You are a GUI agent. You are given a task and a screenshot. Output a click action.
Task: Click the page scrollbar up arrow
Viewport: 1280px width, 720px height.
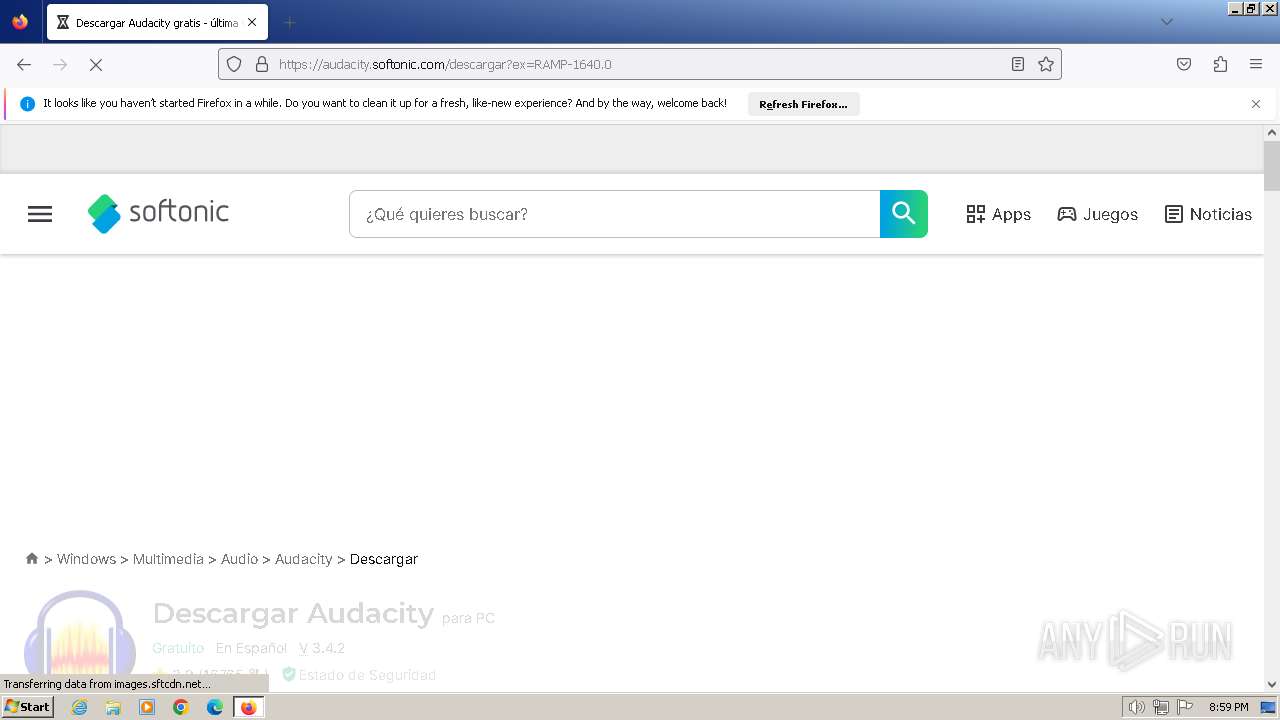[1272, 132]
